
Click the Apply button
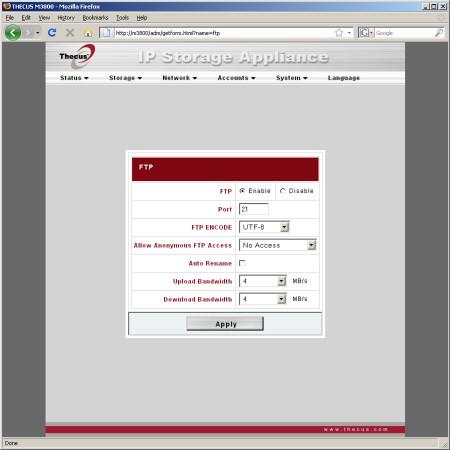tap(225, 324)
